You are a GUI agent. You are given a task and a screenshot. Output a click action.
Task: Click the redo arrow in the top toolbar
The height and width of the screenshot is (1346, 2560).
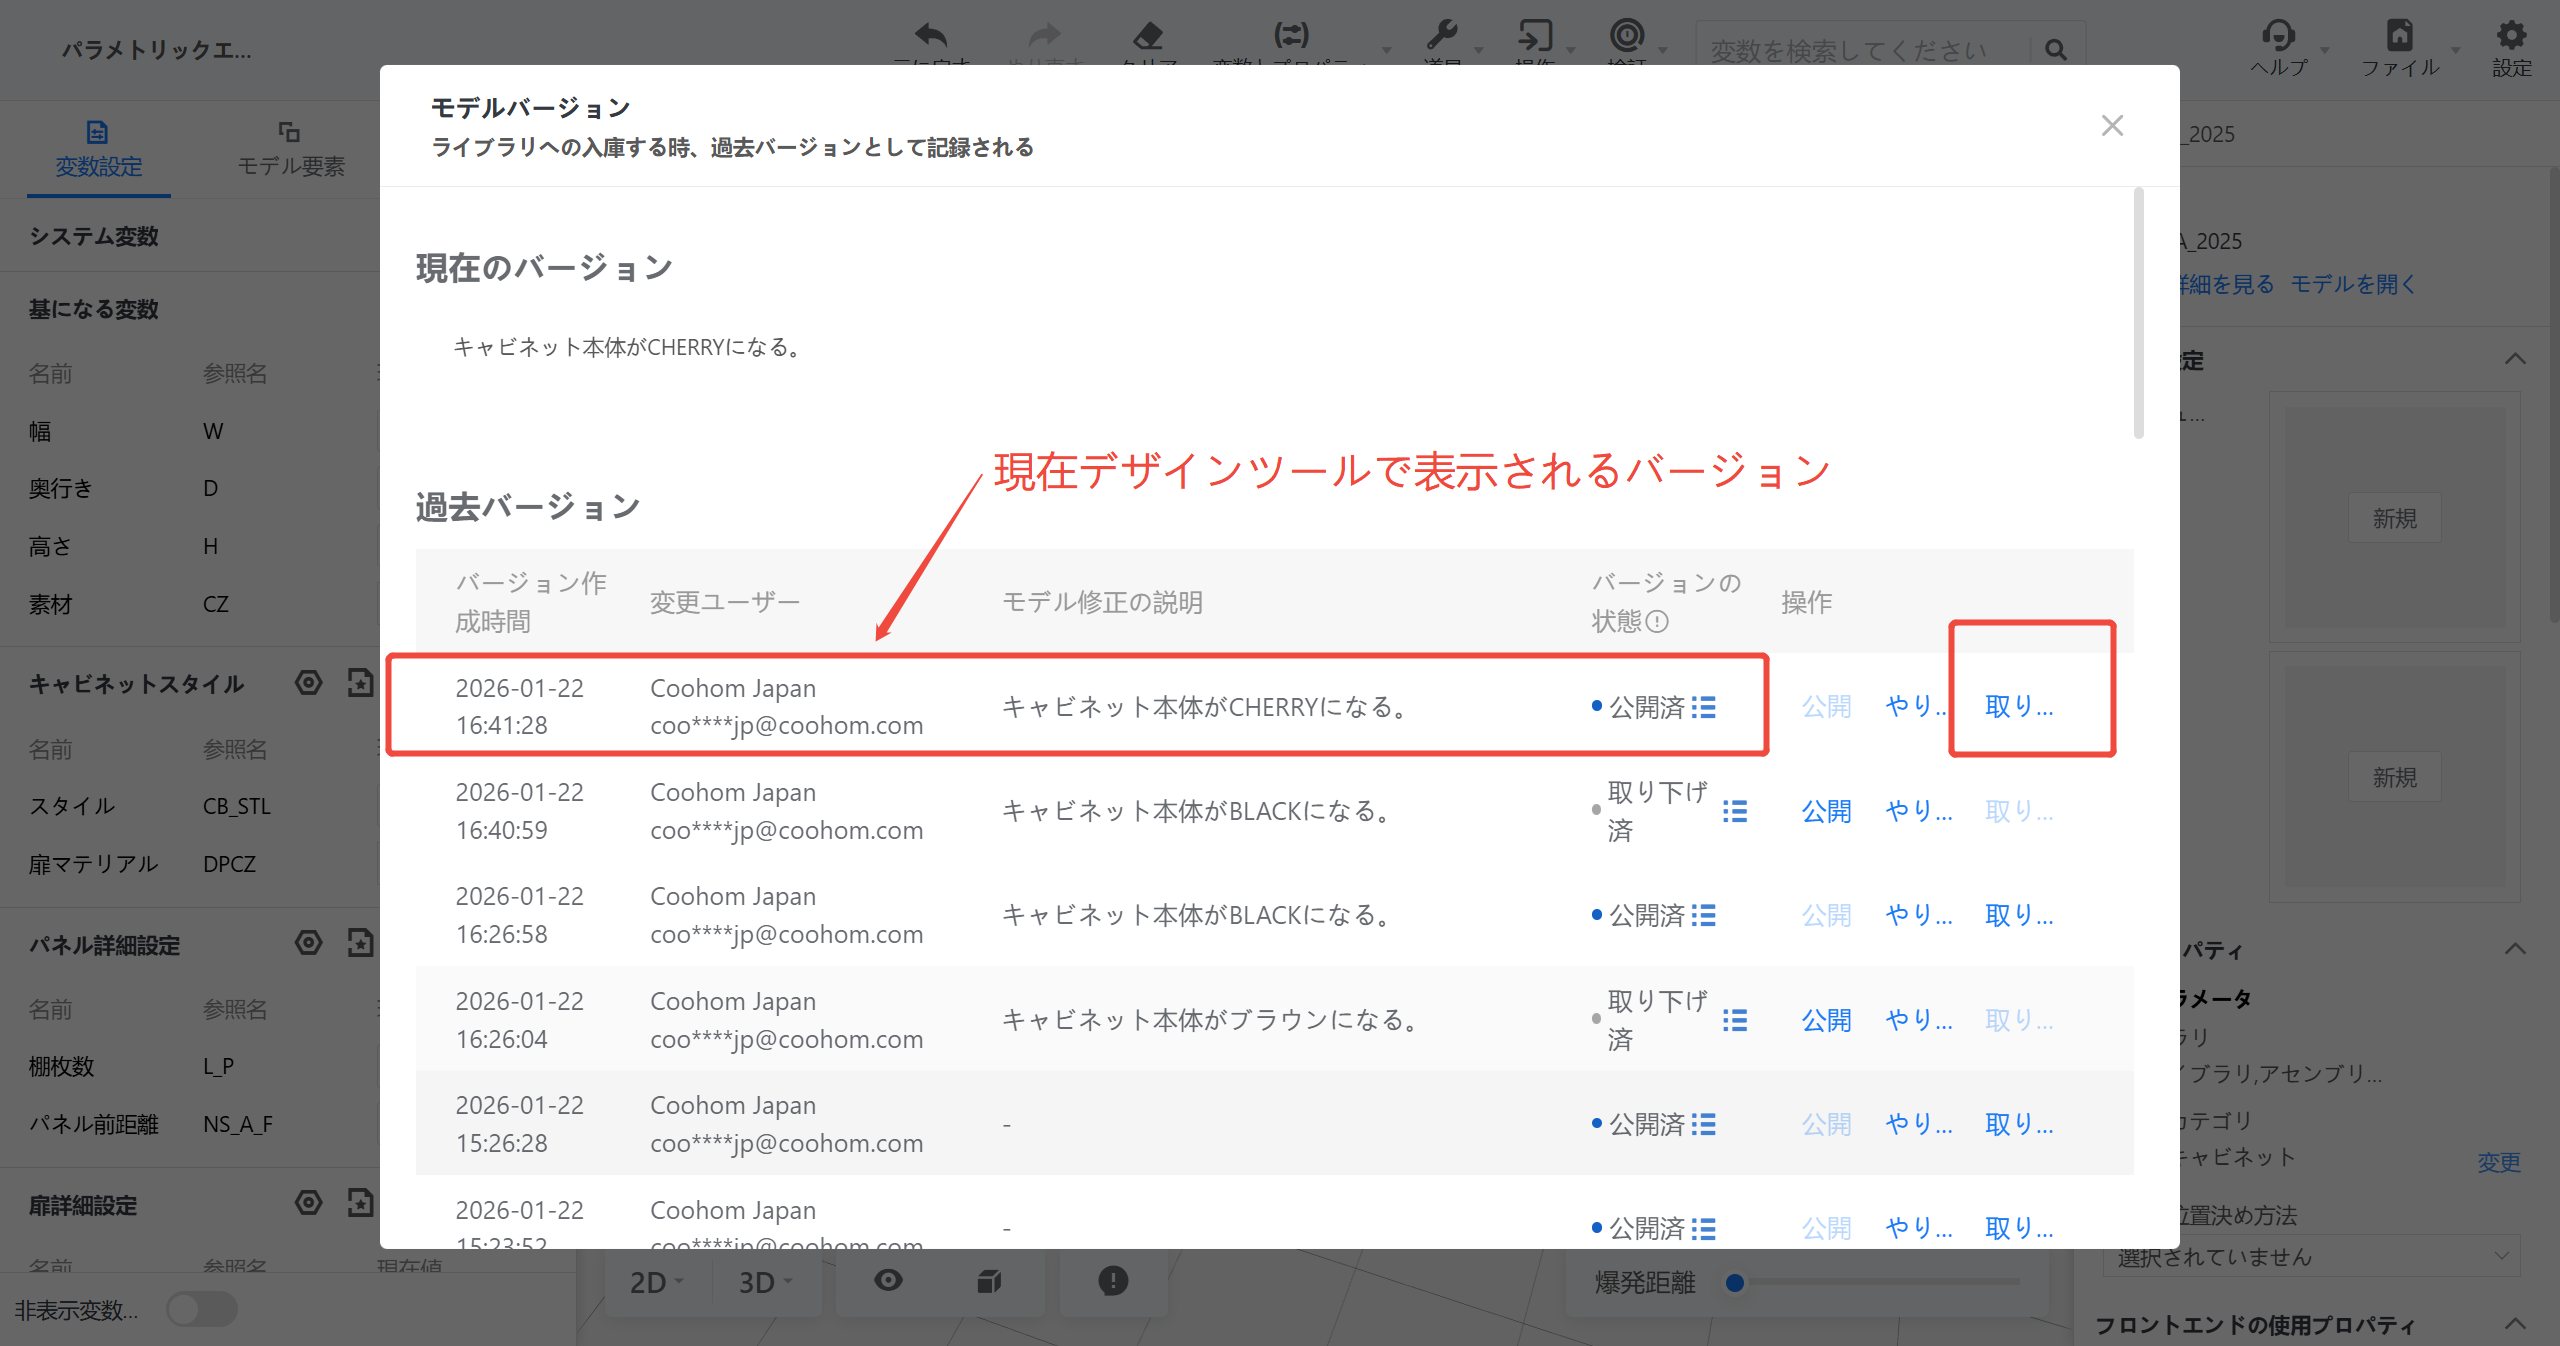click(1044, 36)
